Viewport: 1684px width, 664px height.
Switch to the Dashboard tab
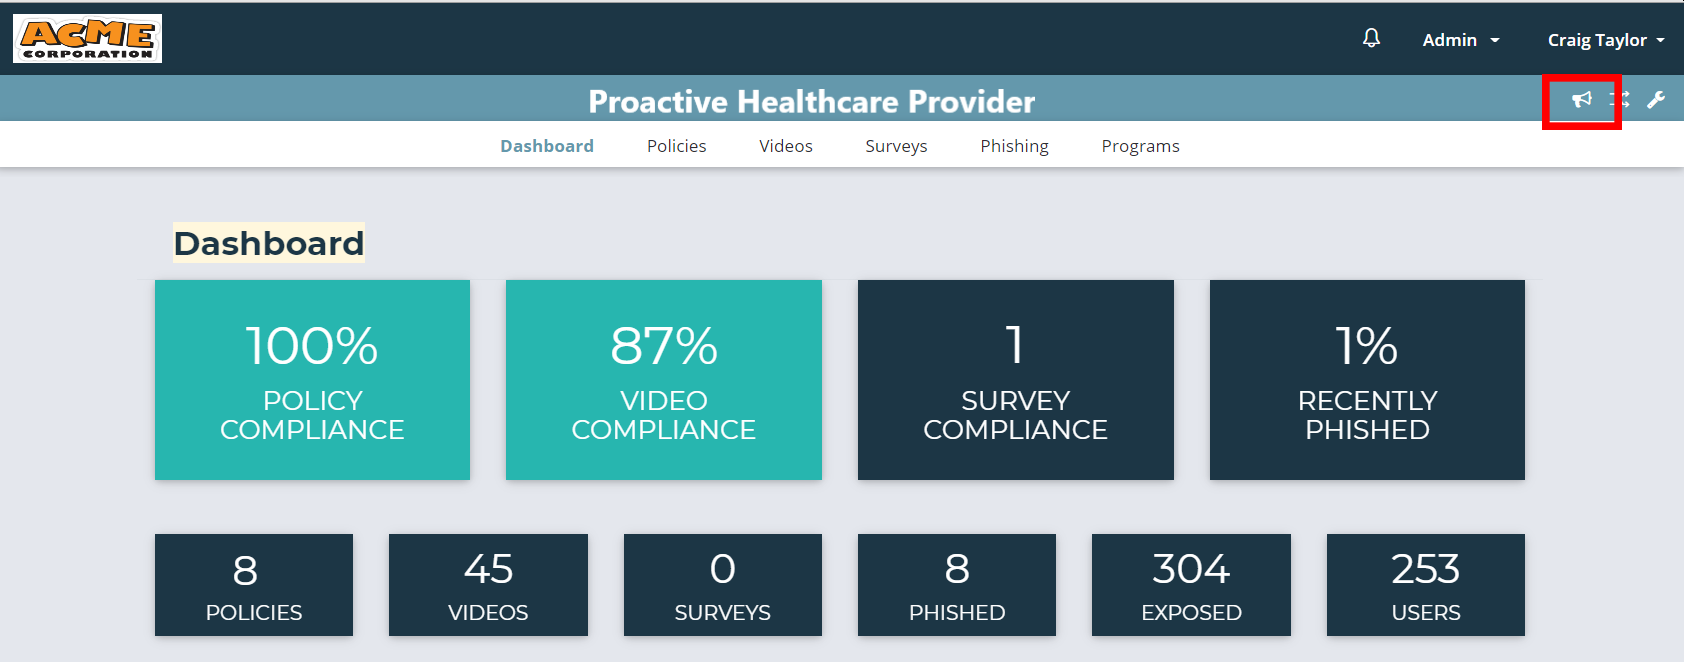click(x=547, y=146)
